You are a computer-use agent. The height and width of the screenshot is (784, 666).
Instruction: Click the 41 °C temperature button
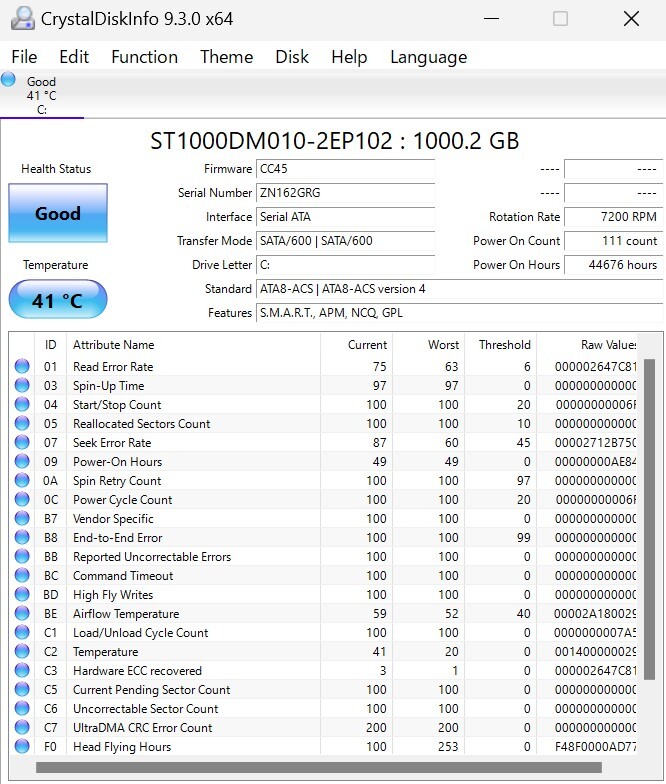tap(58, 300)
